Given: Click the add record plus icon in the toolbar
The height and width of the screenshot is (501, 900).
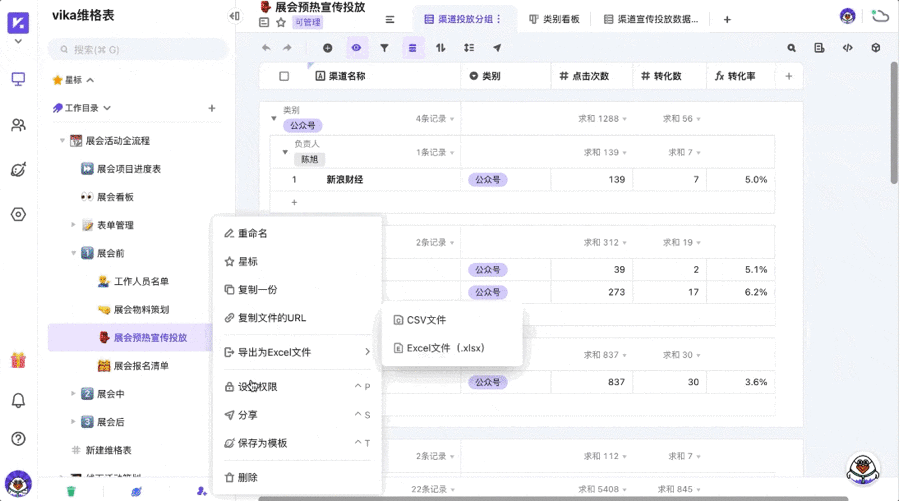Looking at the screenshot, I should [327, 48].
